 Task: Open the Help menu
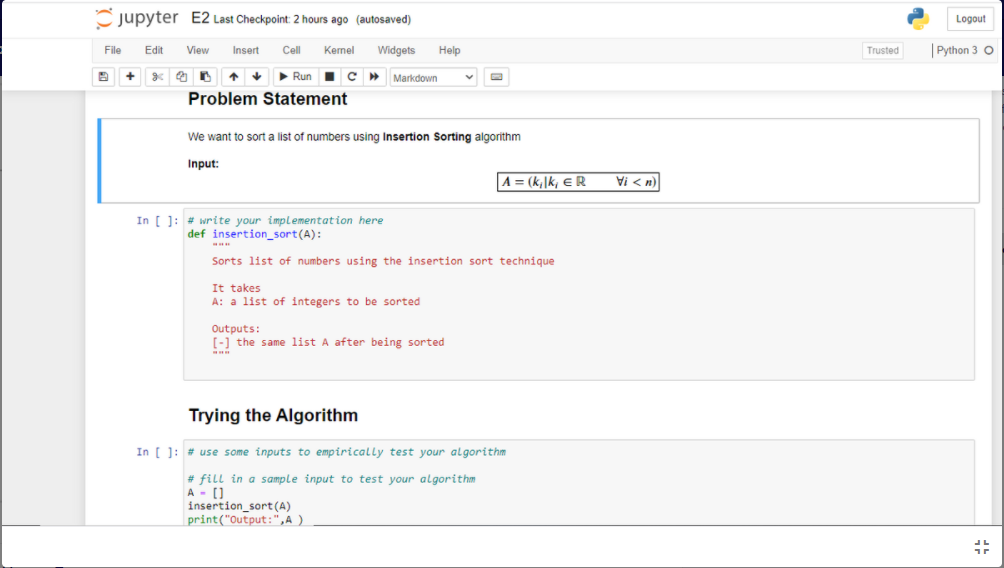449,50
